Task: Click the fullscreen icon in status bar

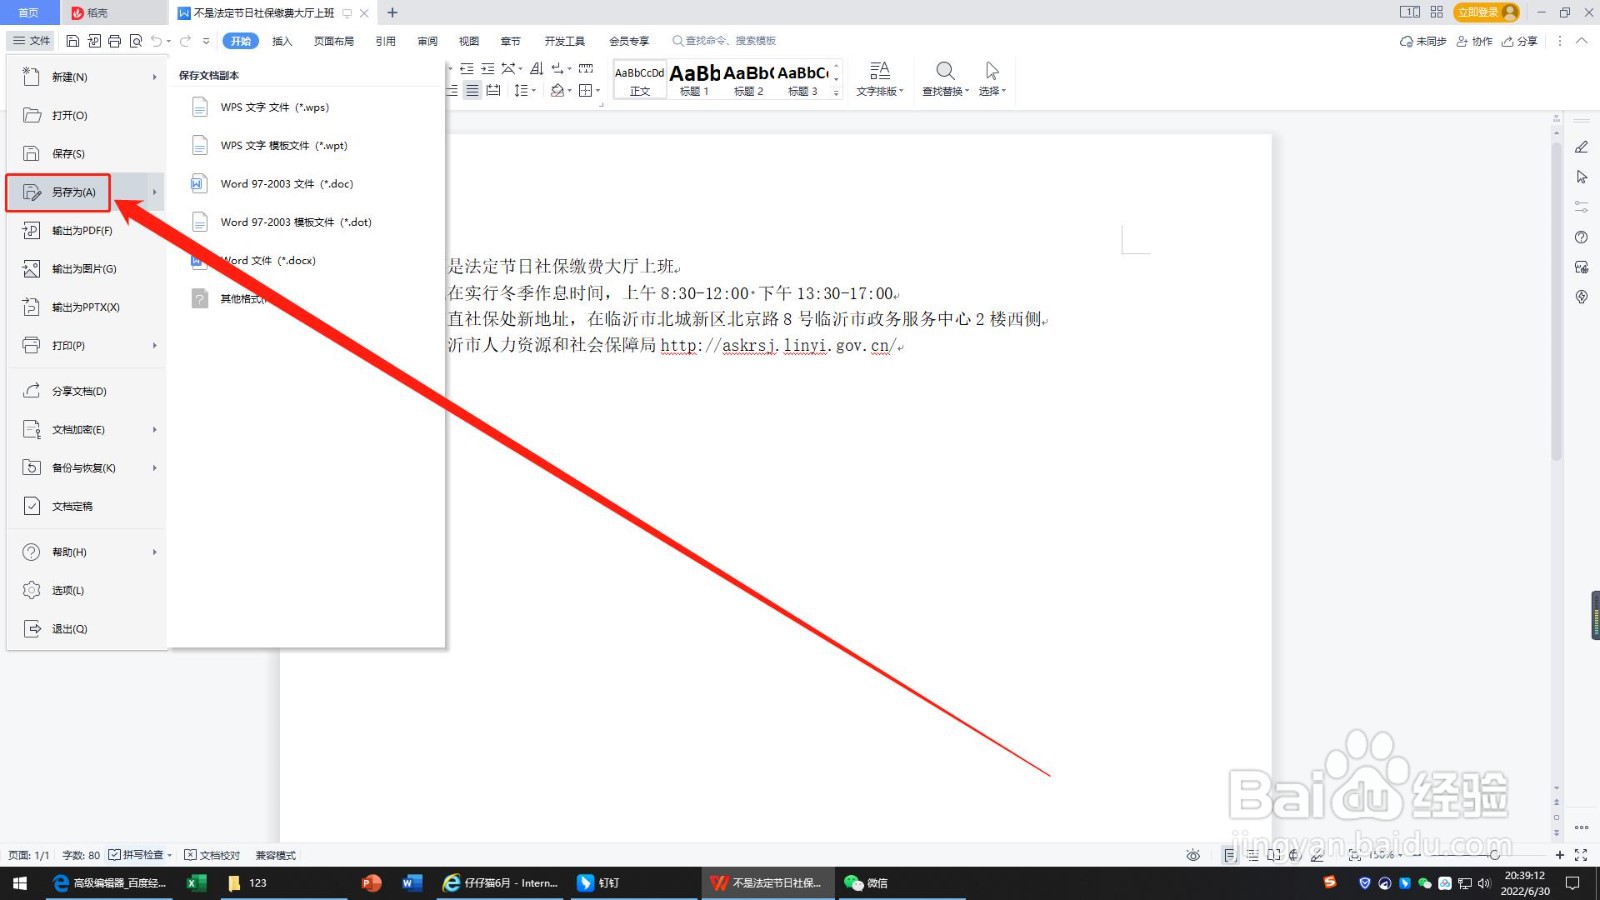Action: coord(1581,855)
